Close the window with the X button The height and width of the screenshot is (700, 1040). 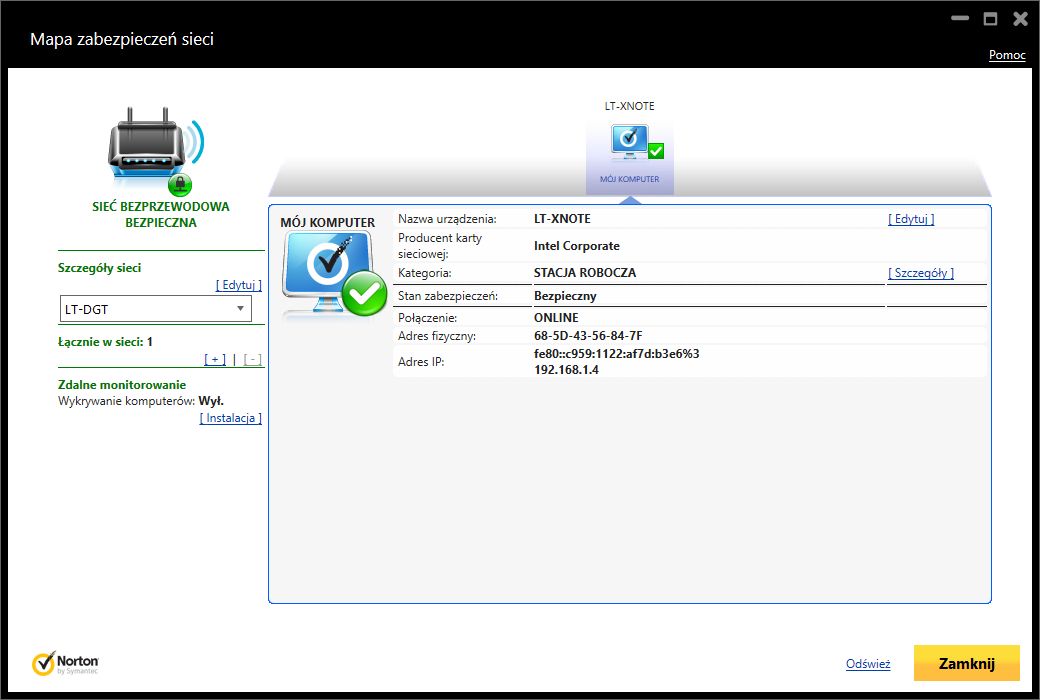(1021, 19)
